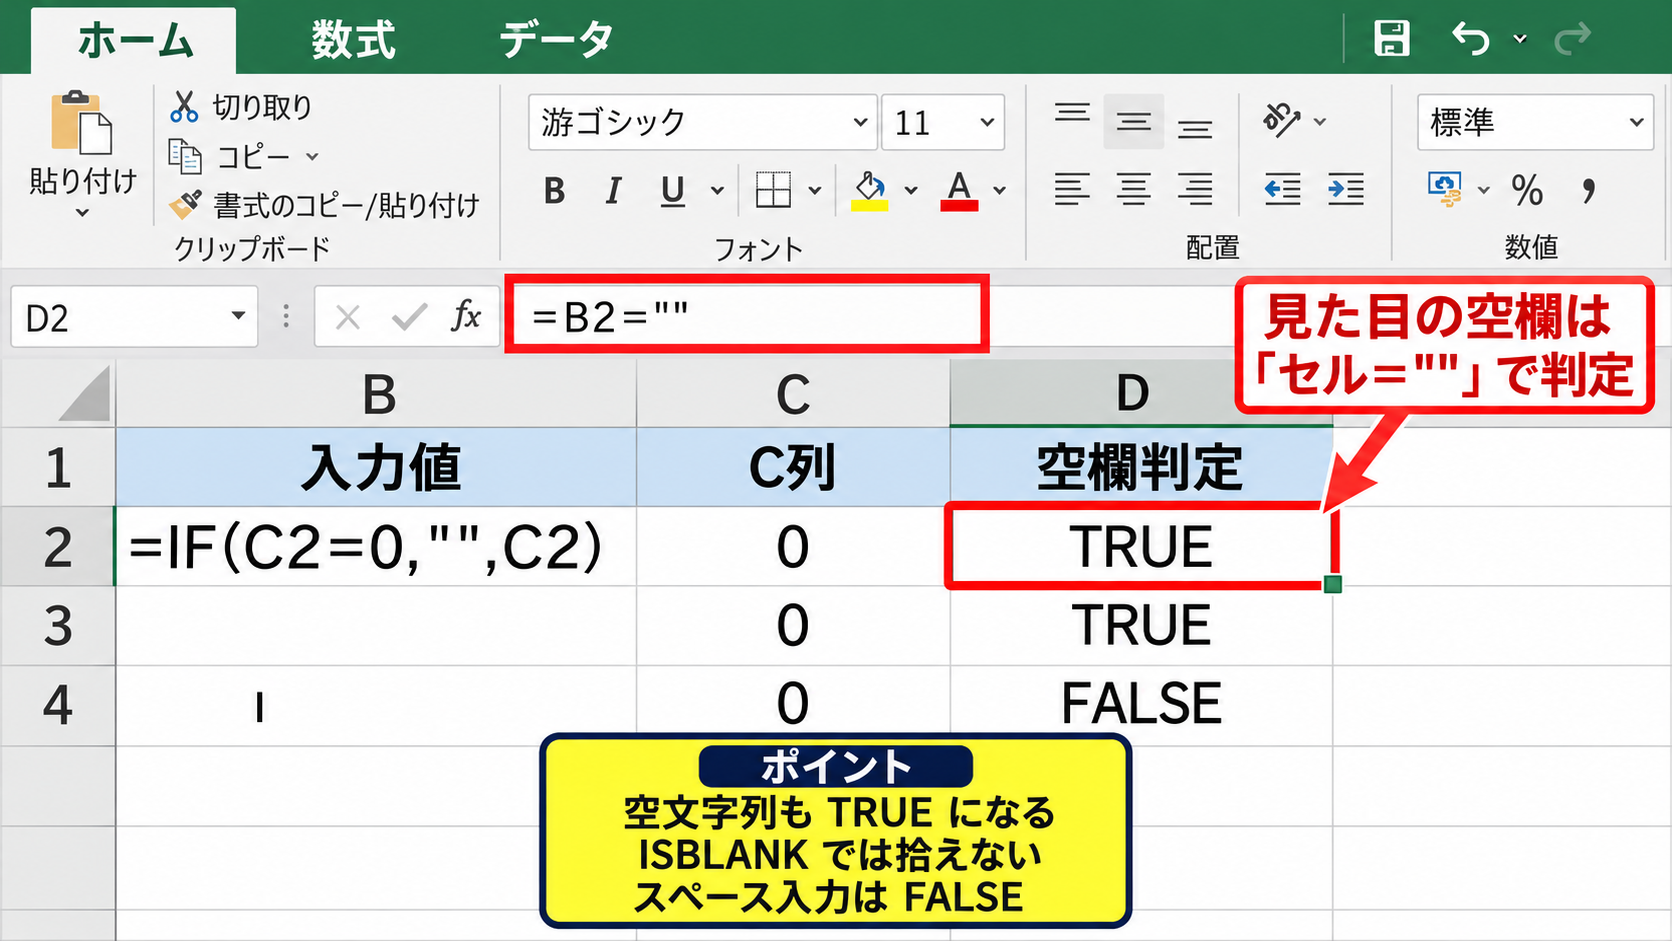Apply yellow fill color bucket
The height and width of the screenshot is (941, 1672).
coord(870,190)
